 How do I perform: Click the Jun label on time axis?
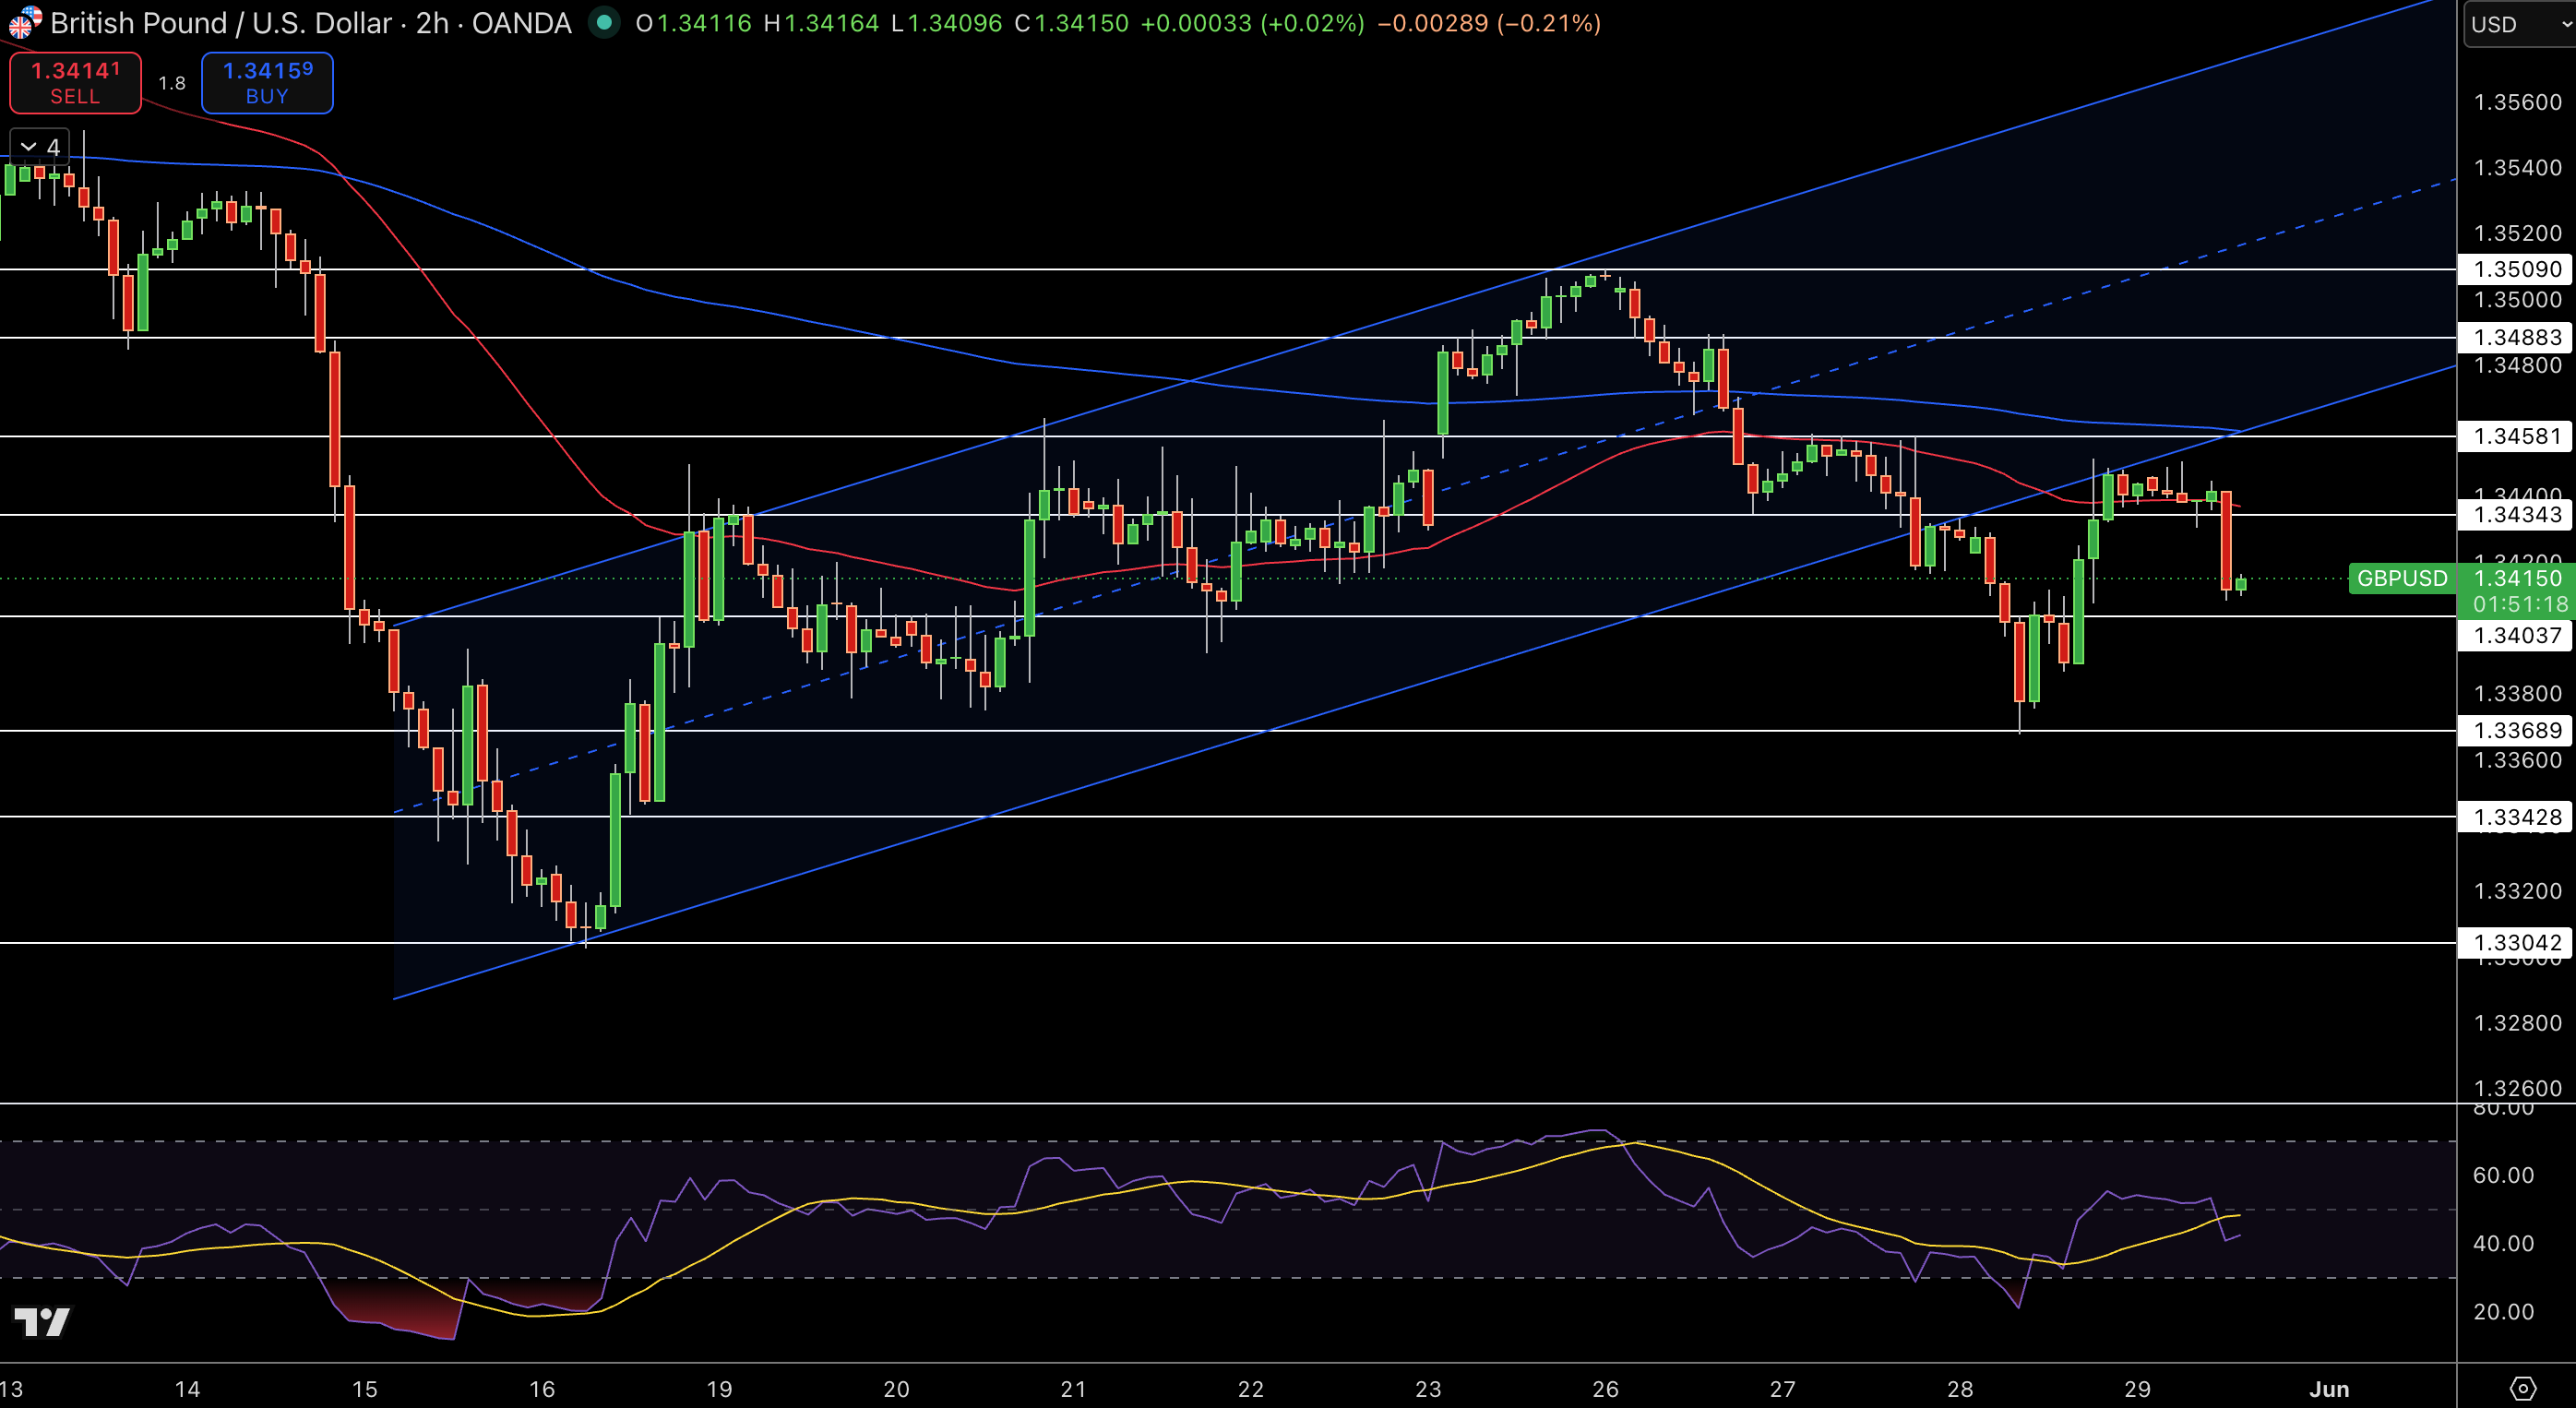tap(2329, 1389)
